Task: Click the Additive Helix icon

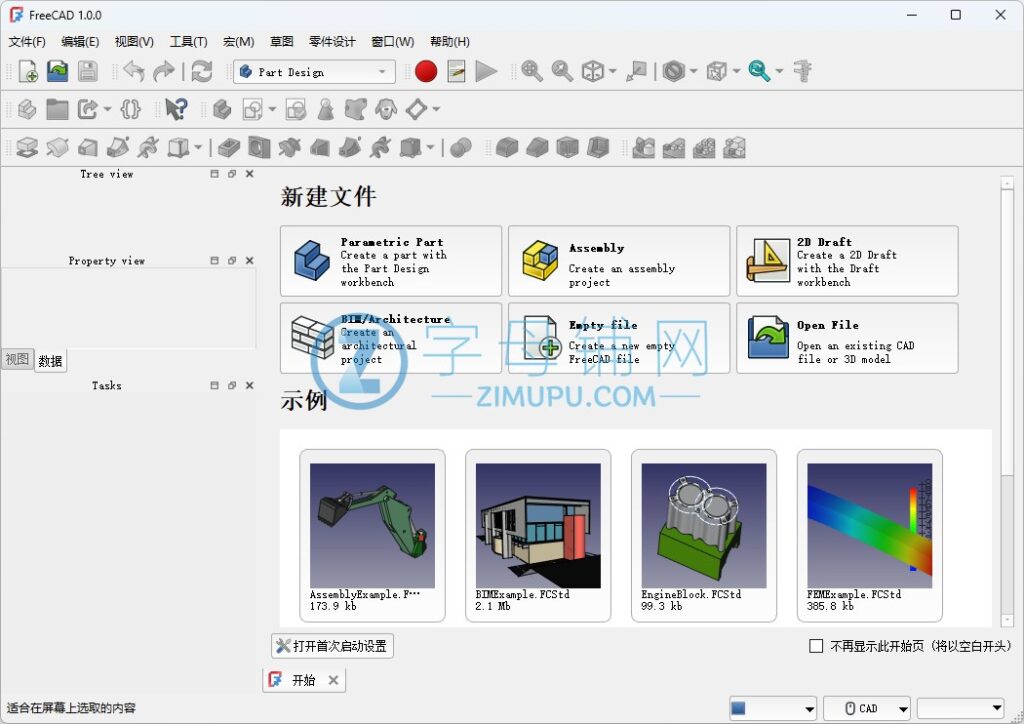Action: [148, 148]
